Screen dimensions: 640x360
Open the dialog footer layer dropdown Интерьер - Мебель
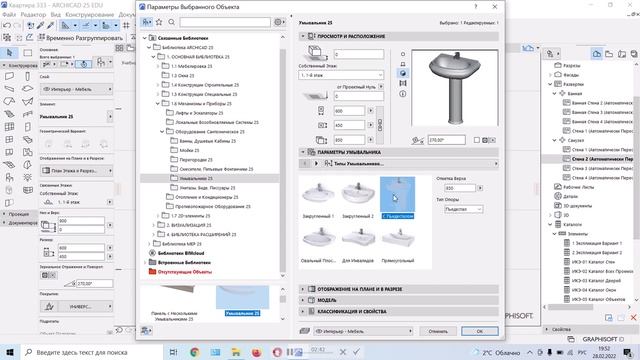coord(363,331)
